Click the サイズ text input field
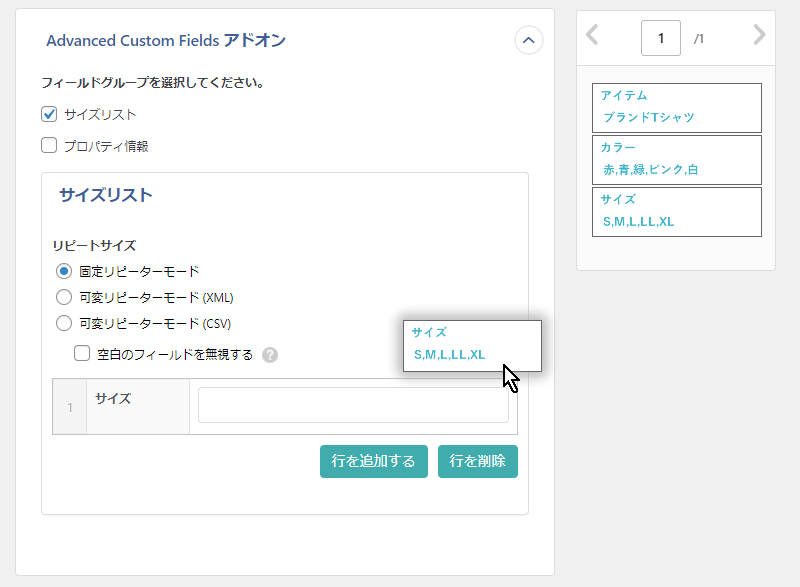The height and width of the screenshot is (587, 800). pyautogui.click(x=353, y=405)
